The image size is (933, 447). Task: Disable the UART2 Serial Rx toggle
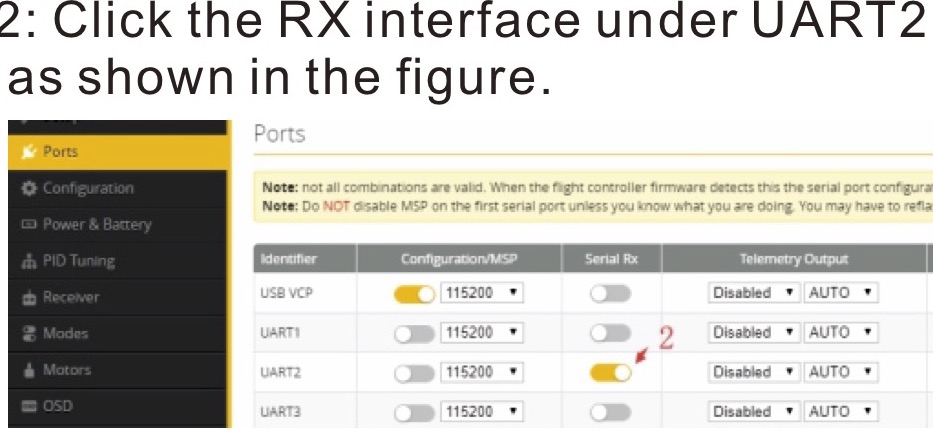pyautogui.click(x=610, y=373)
